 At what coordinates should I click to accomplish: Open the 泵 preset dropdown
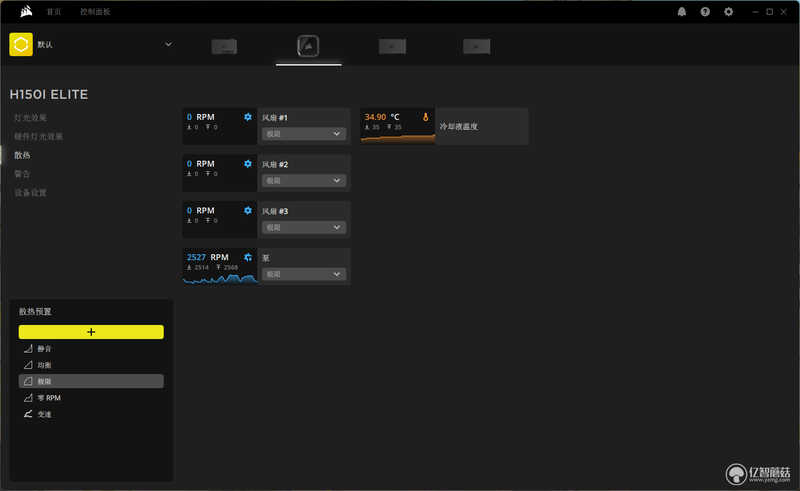click(x=304, y=274)
